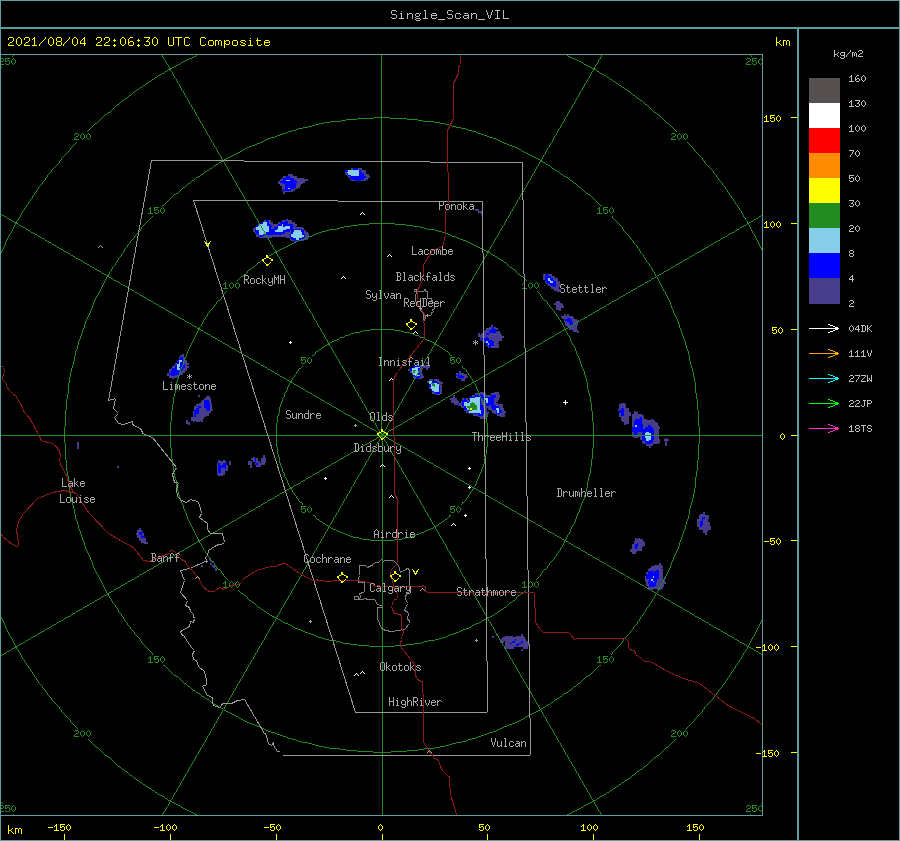
Task: Click the yellow diamond marker under Cochrane
Action: coord(343,578)
